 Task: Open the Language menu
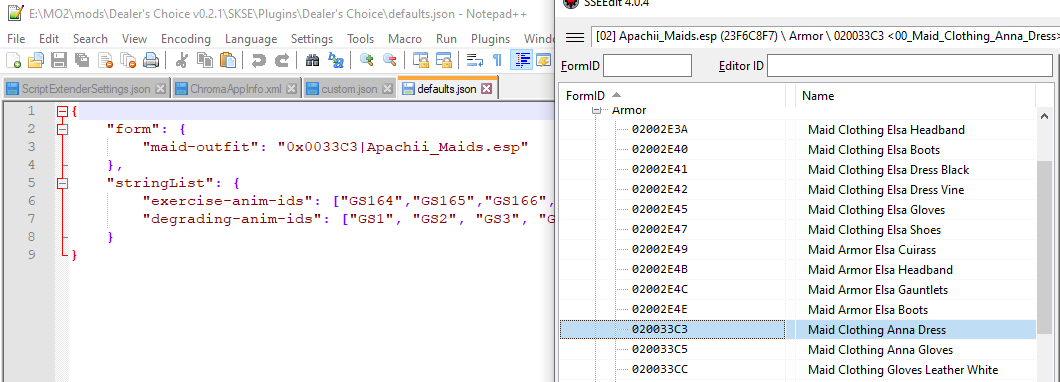tap(251, 39)
